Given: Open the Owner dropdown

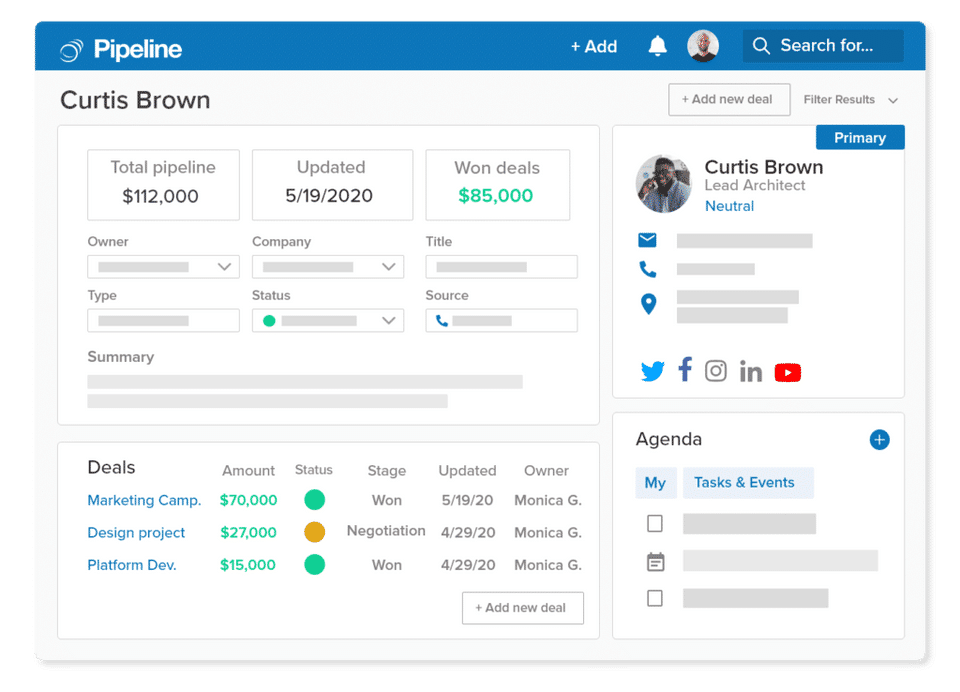Looking at the screenshot, I should coord(163,267).
